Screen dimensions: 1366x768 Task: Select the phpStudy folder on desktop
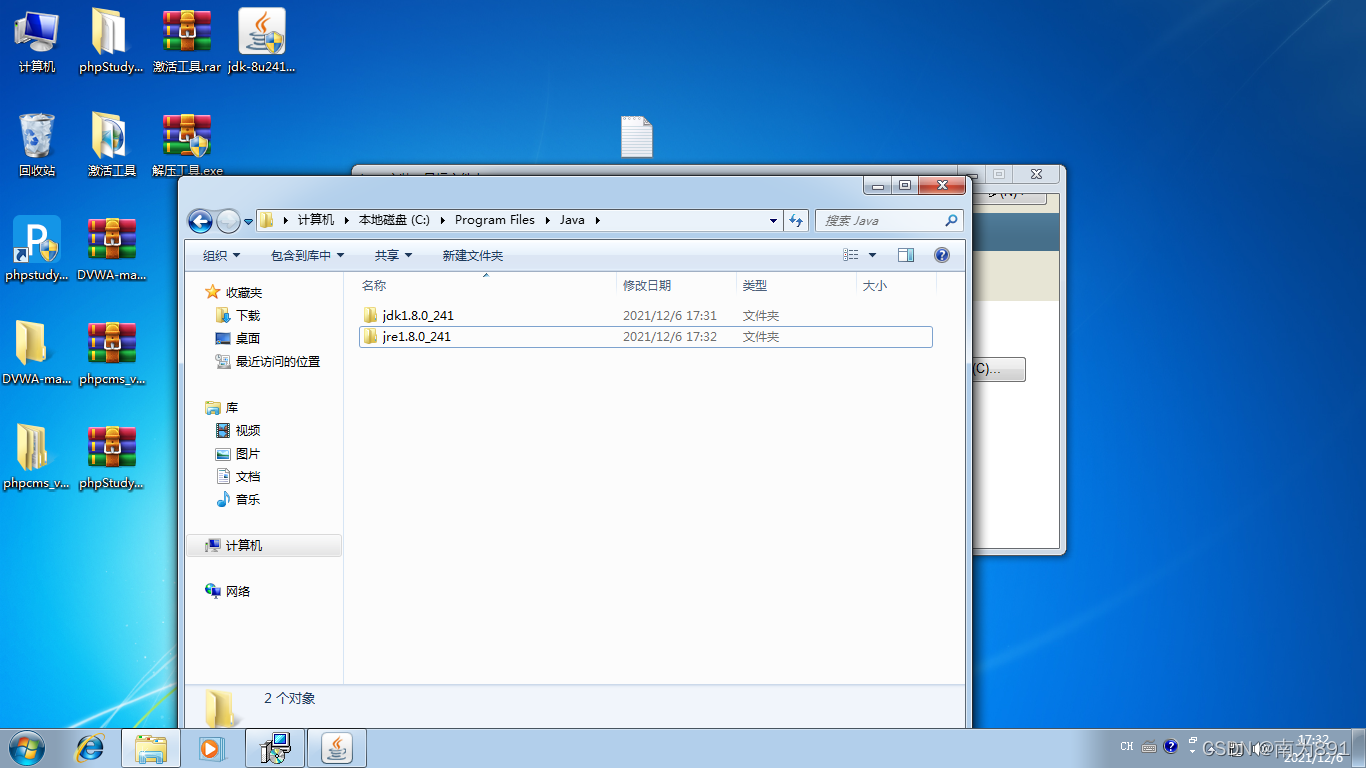click(110, 41)
